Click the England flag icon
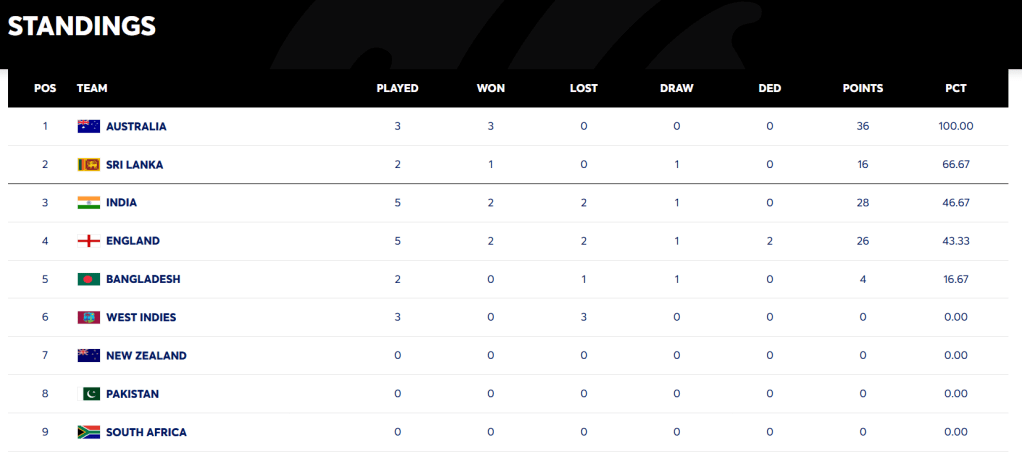The width and height of the screenshot is (1022, 459). click(89, 241)
